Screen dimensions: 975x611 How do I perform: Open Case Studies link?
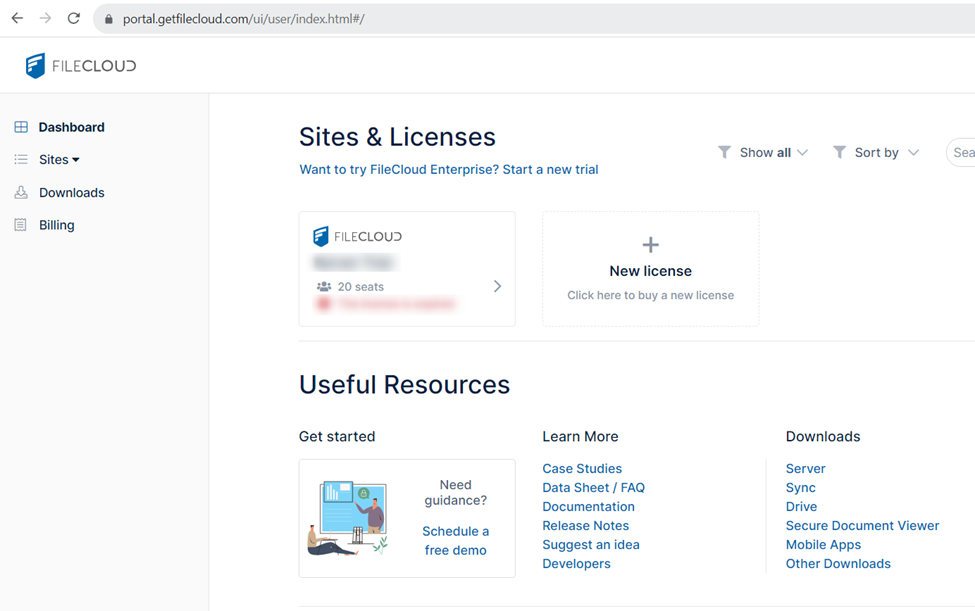582,469
